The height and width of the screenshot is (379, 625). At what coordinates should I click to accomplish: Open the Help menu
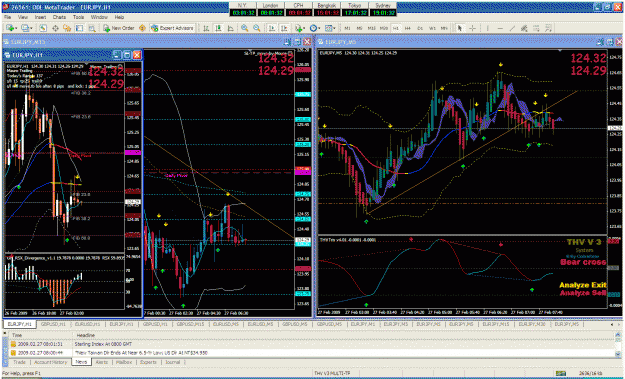[119, 17]
